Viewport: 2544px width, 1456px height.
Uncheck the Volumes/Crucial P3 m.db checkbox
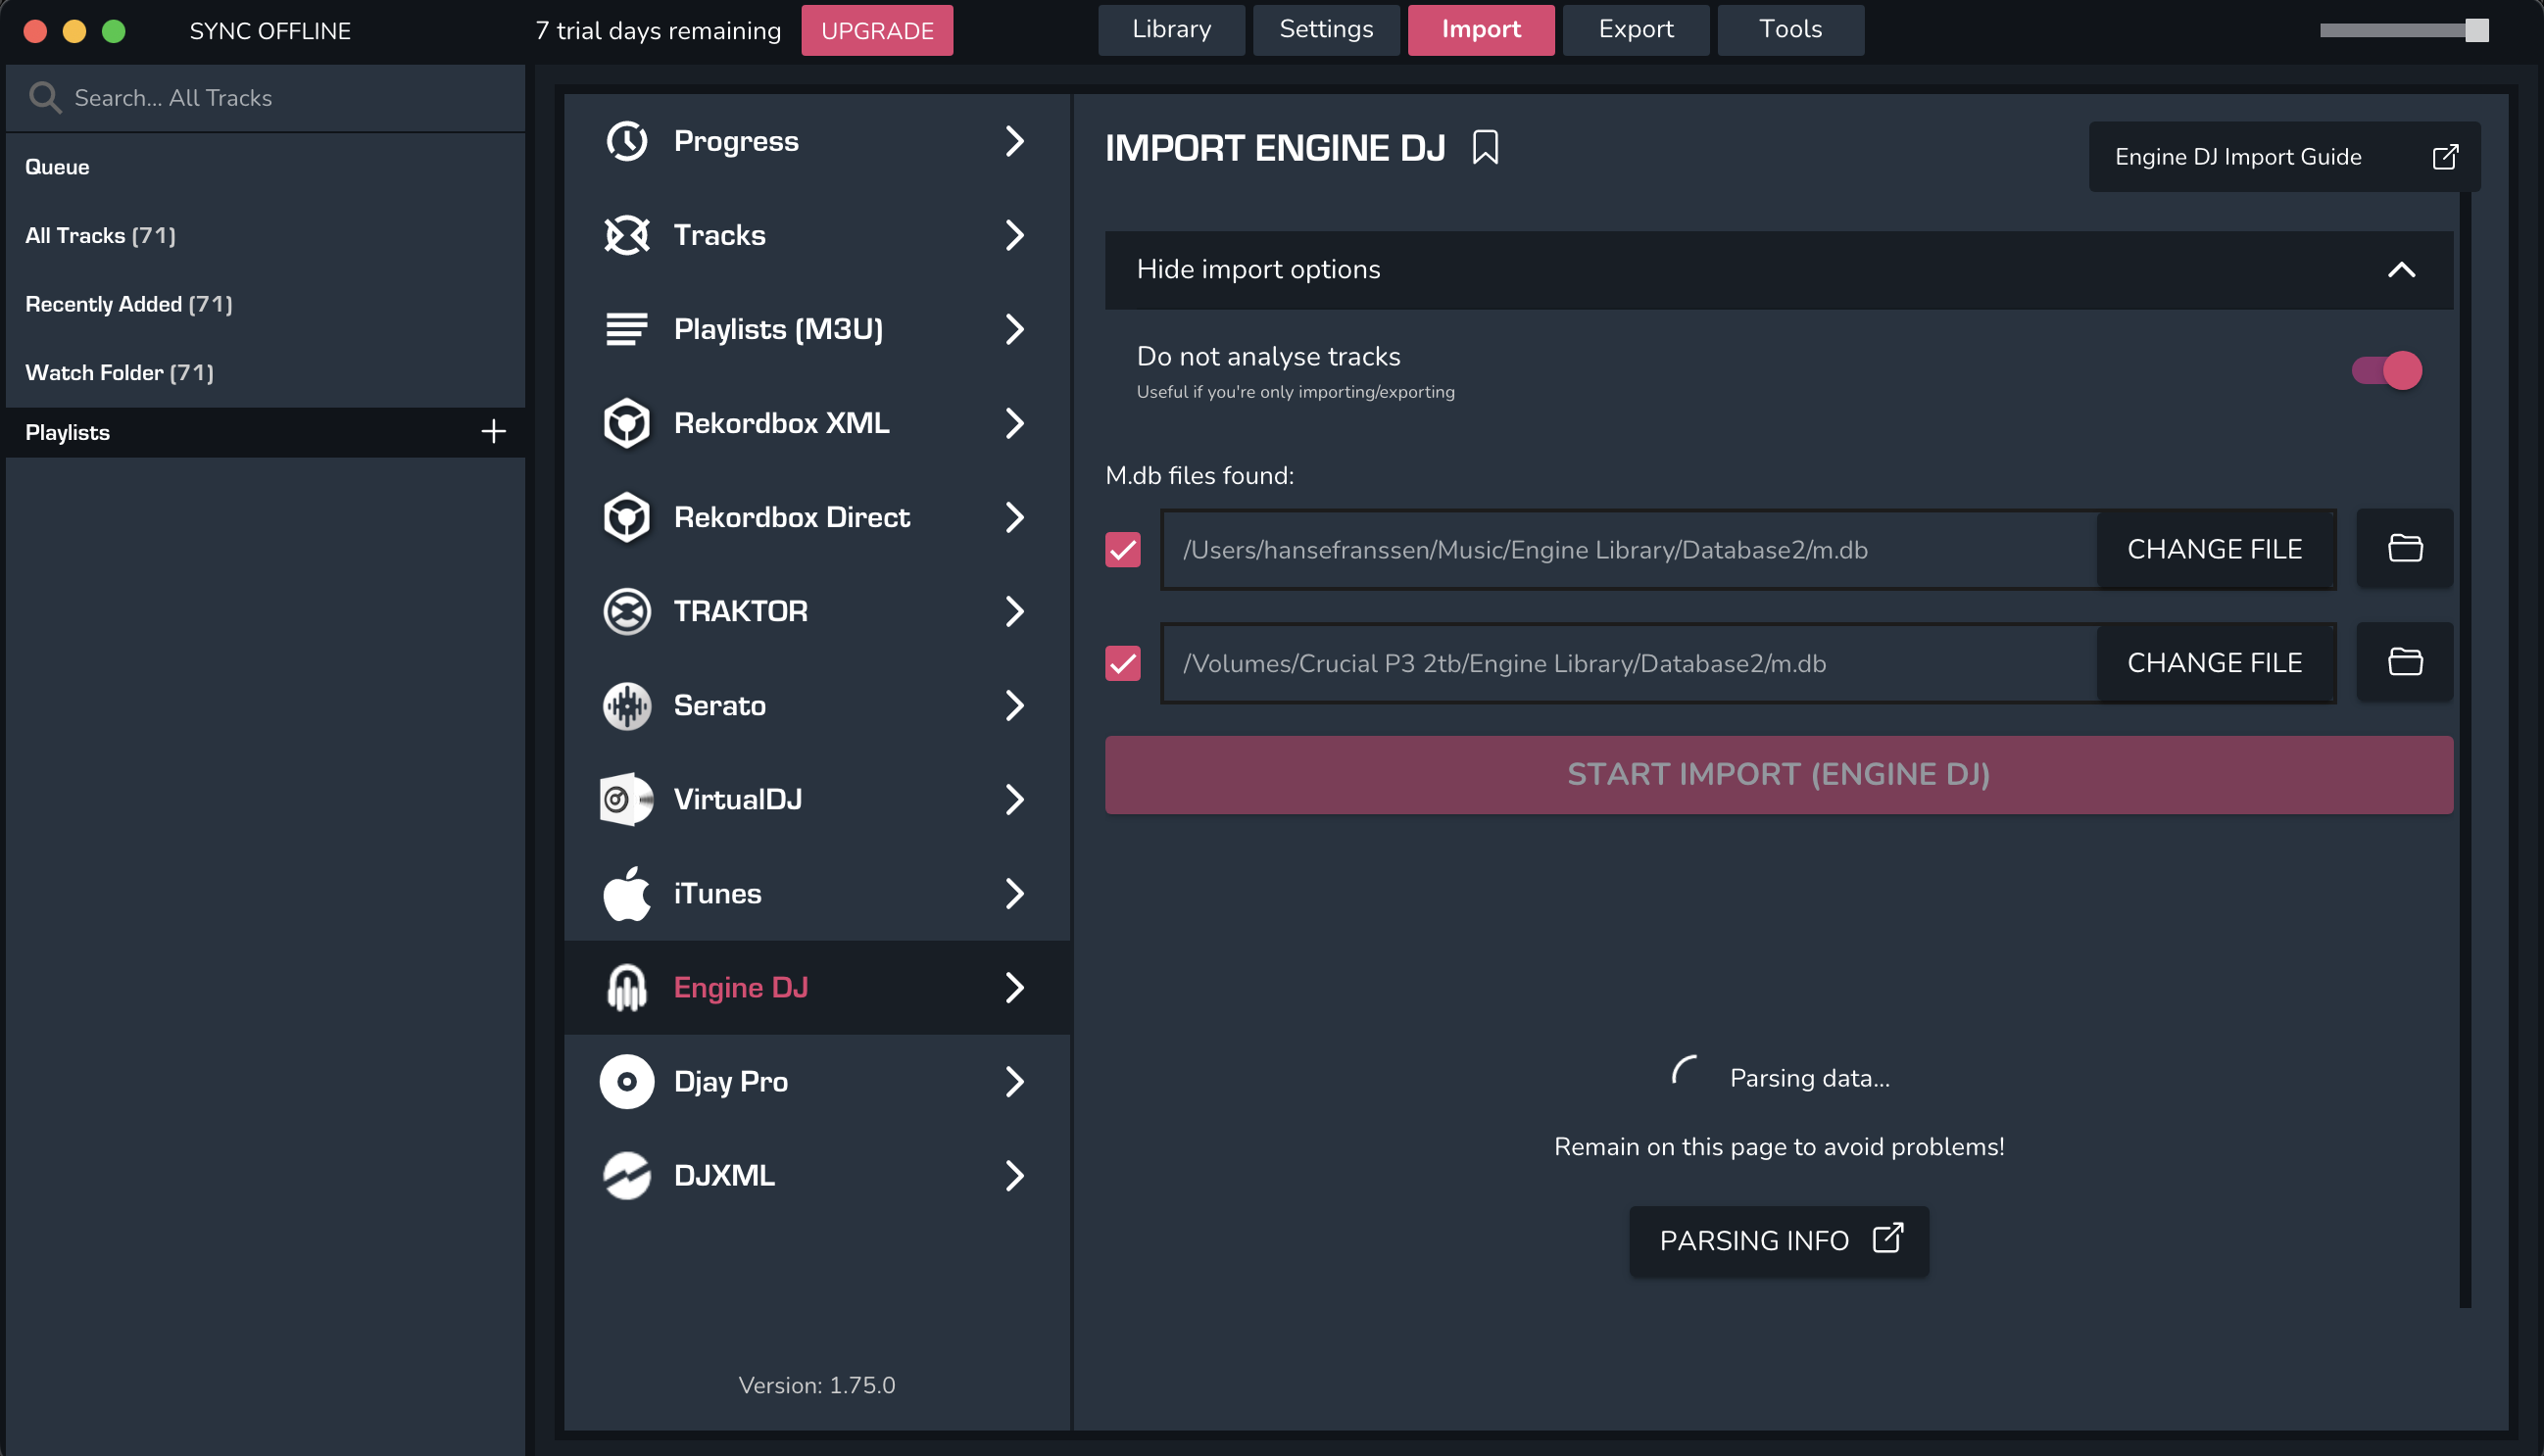coord(1122,663)
